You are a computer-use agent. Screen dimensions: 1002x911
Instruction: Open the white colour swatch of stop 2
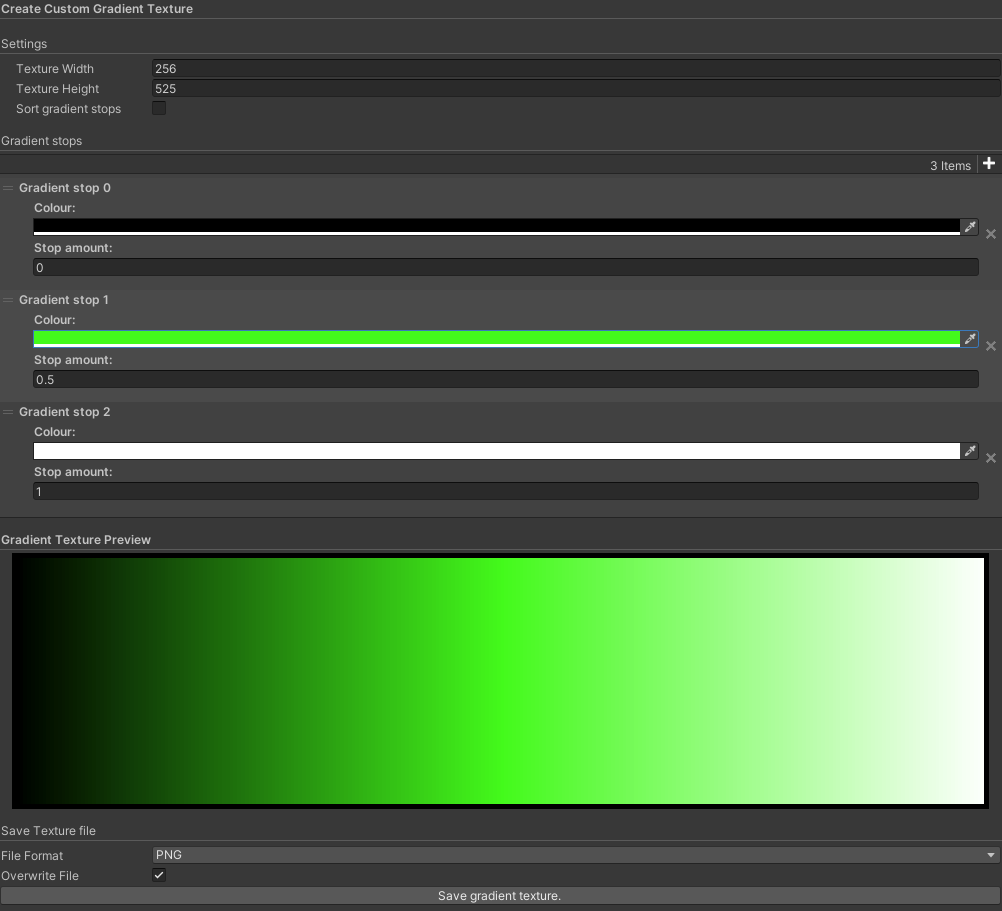coord(497,451)
